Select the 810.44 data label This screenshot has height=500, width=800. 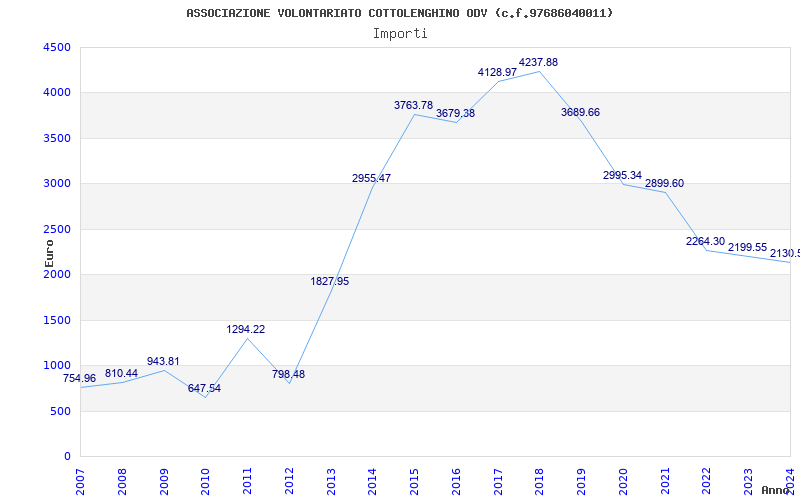coord(121,373)
